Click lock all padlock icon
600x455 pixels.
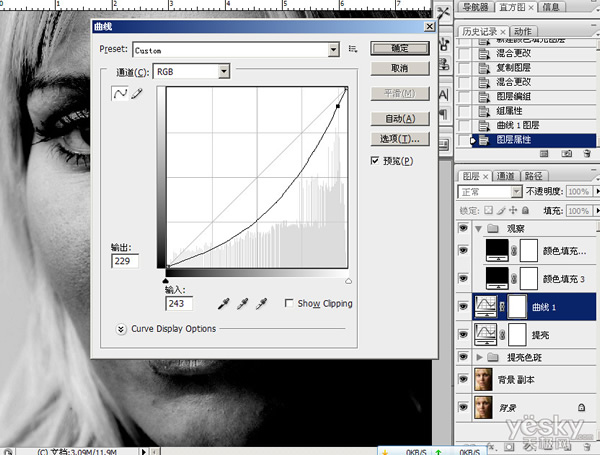525,210
